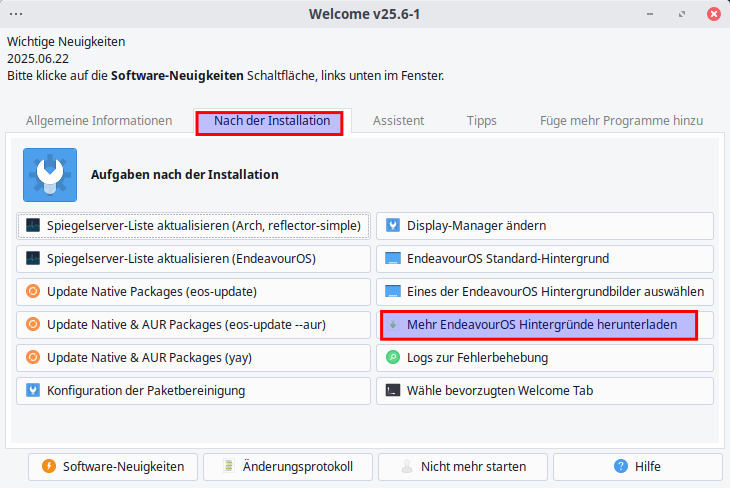
Task: Click the green Logs zur Fehlerbehebung icon
Action: pos(393,357)
